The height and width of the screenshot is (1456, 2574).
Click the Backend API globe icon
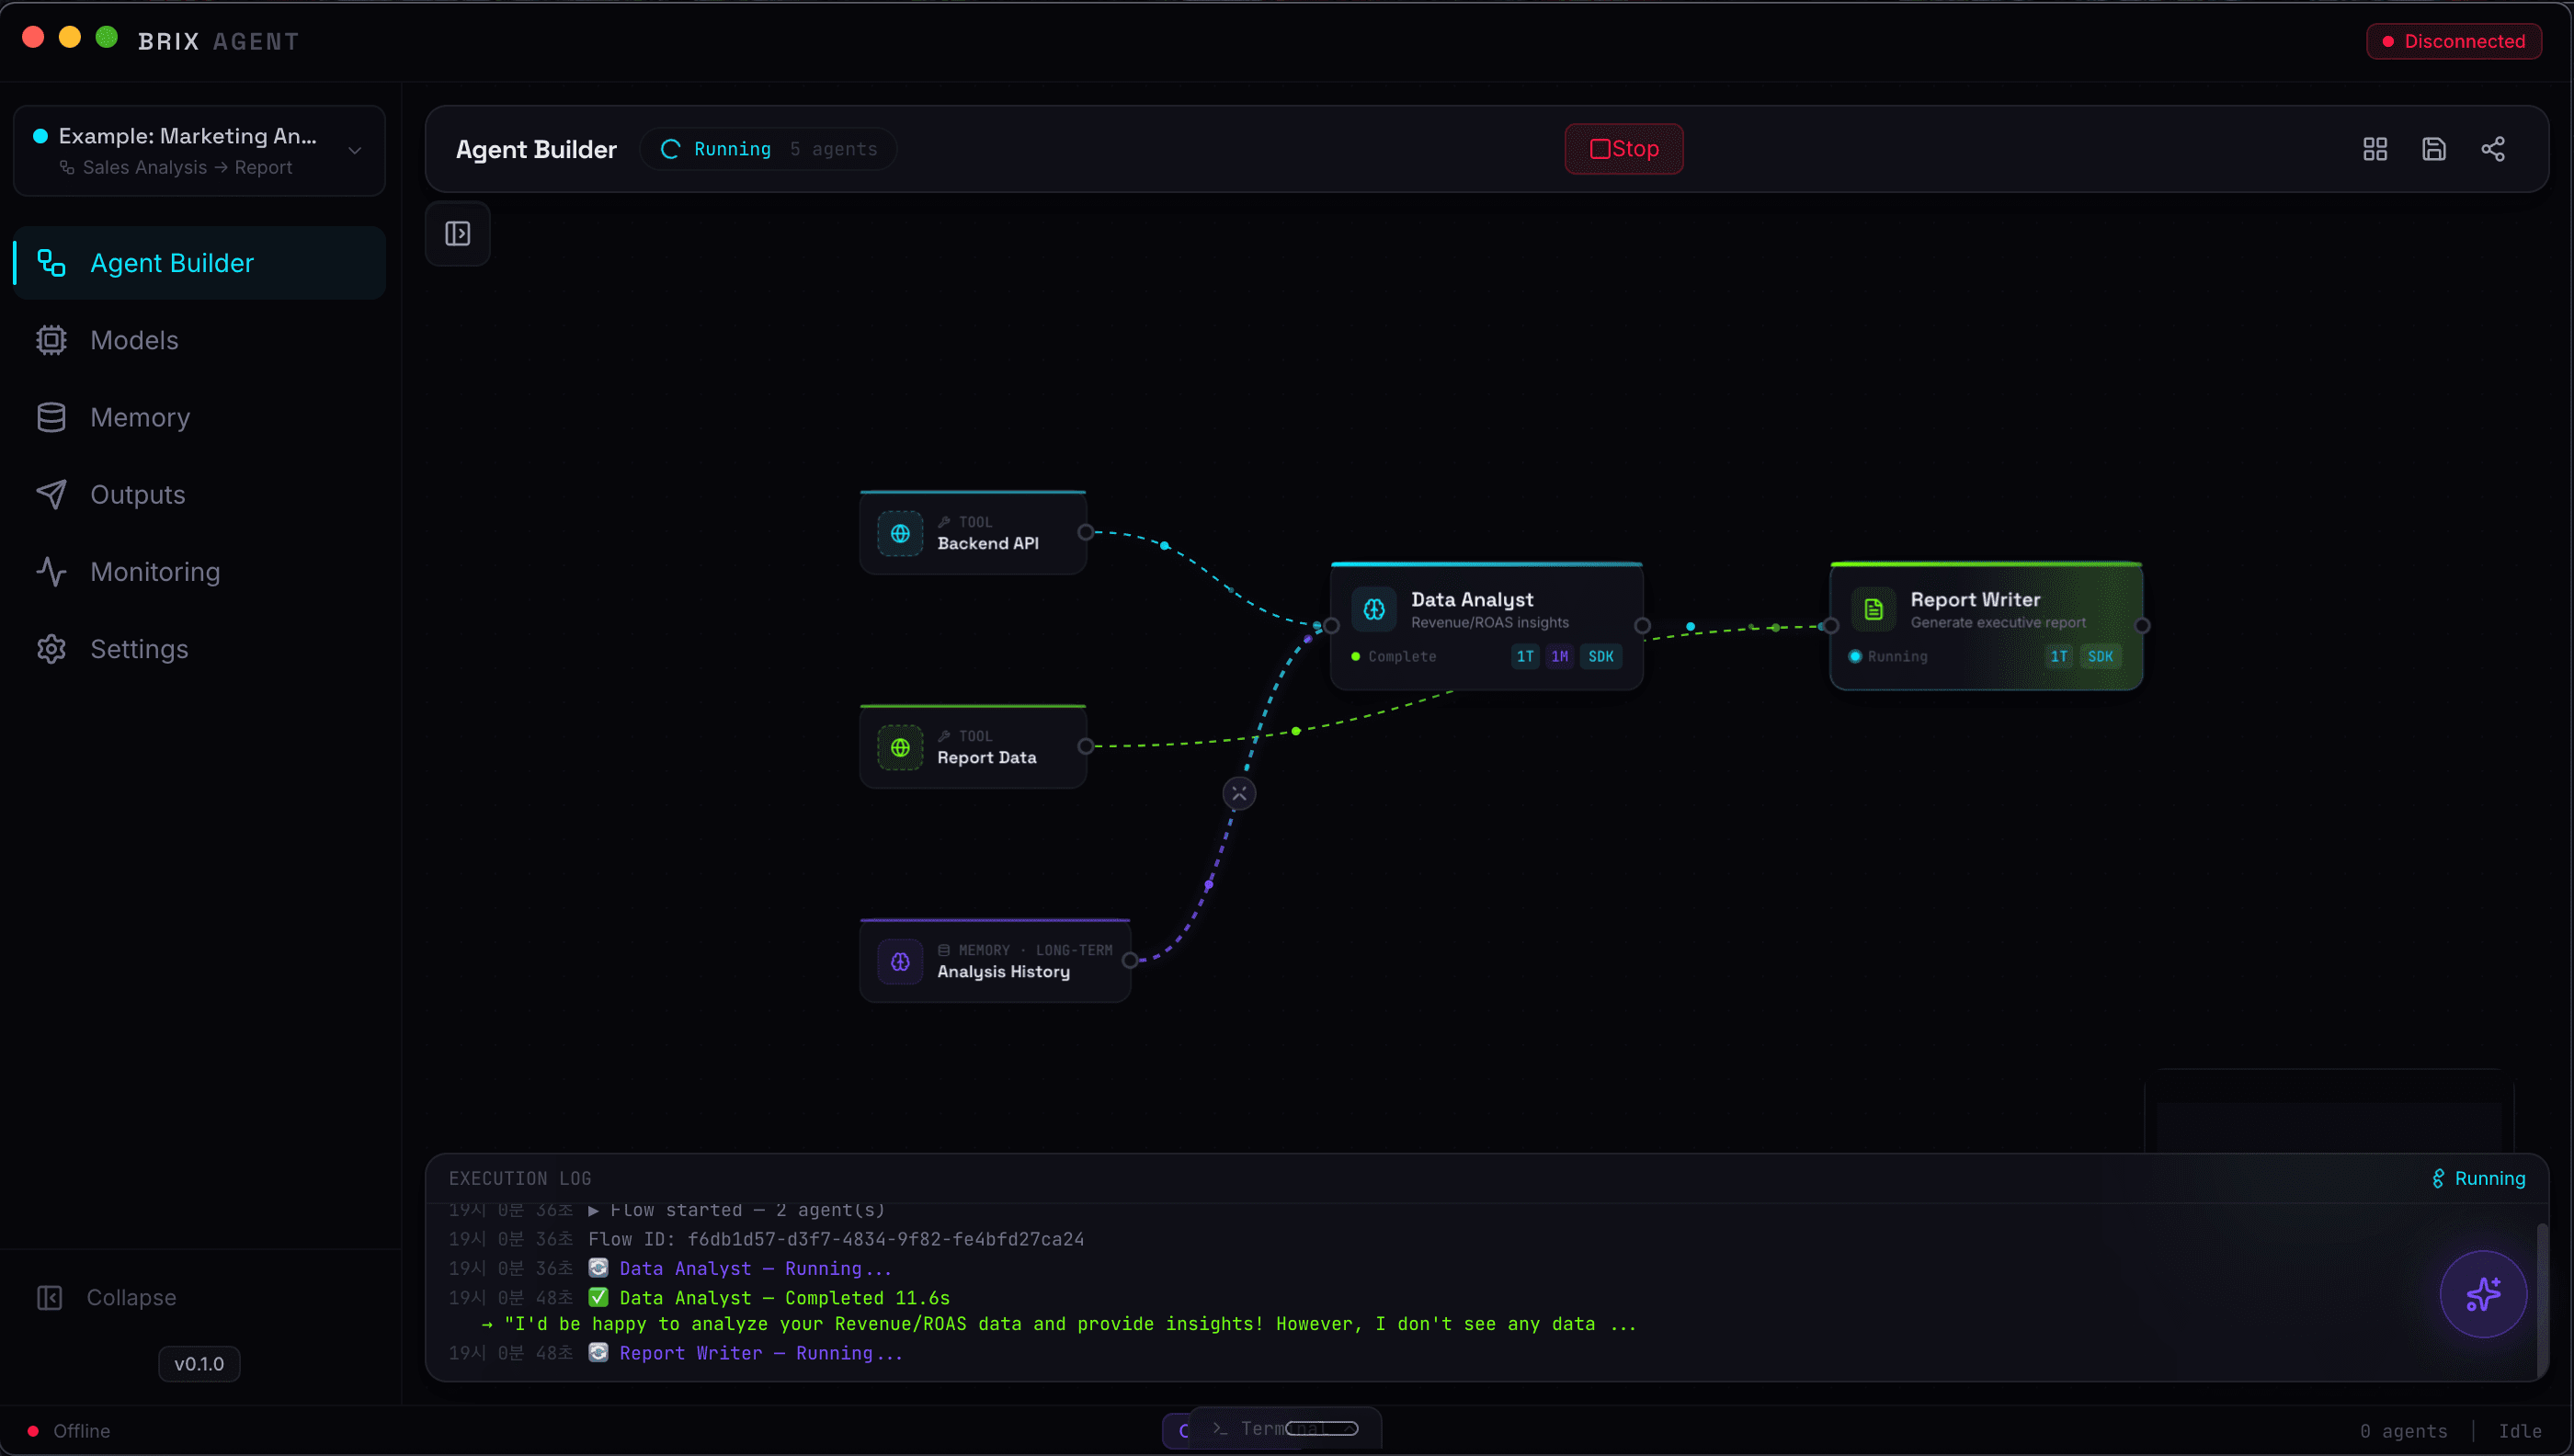900,533
